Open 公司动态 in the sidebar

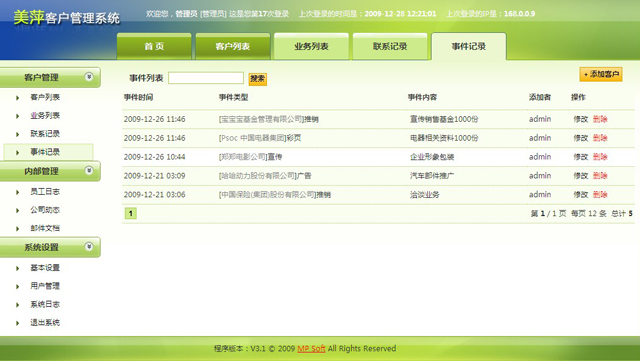(x=45, y=210)
